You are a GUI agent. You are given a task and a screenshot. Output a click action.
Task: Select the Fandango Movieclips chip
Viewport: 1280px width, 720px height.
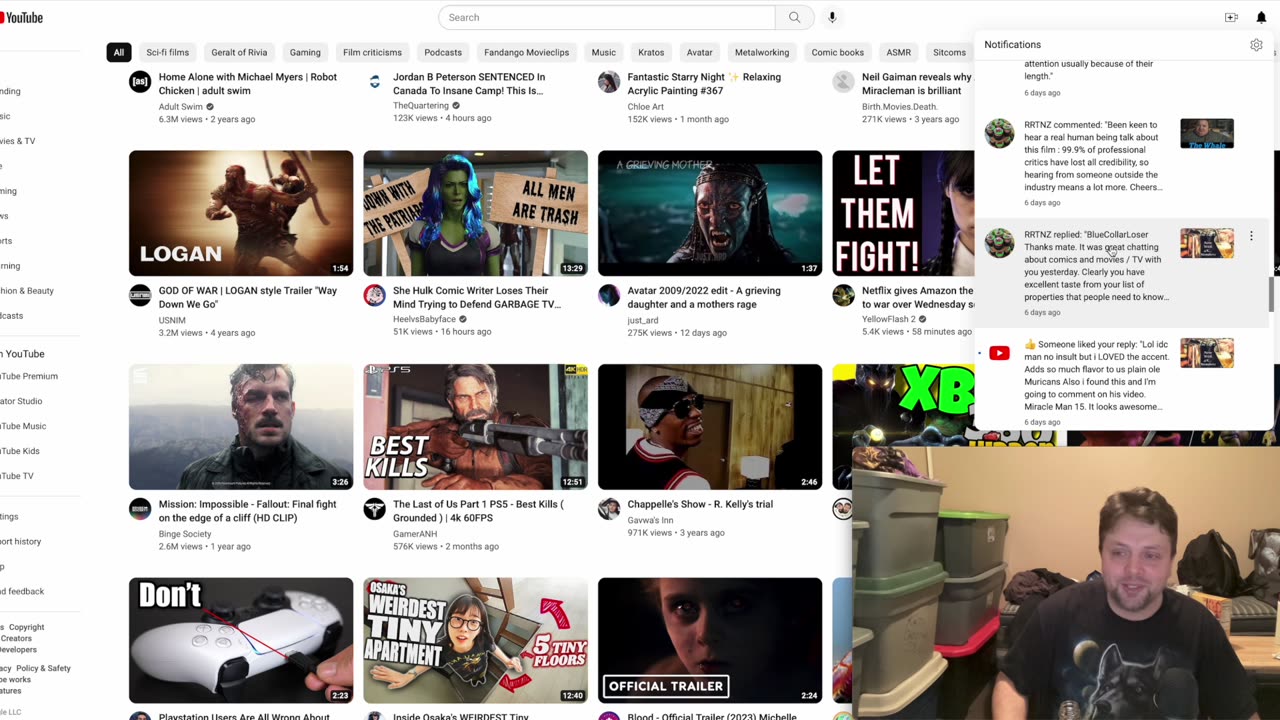[x=527, y=52]
